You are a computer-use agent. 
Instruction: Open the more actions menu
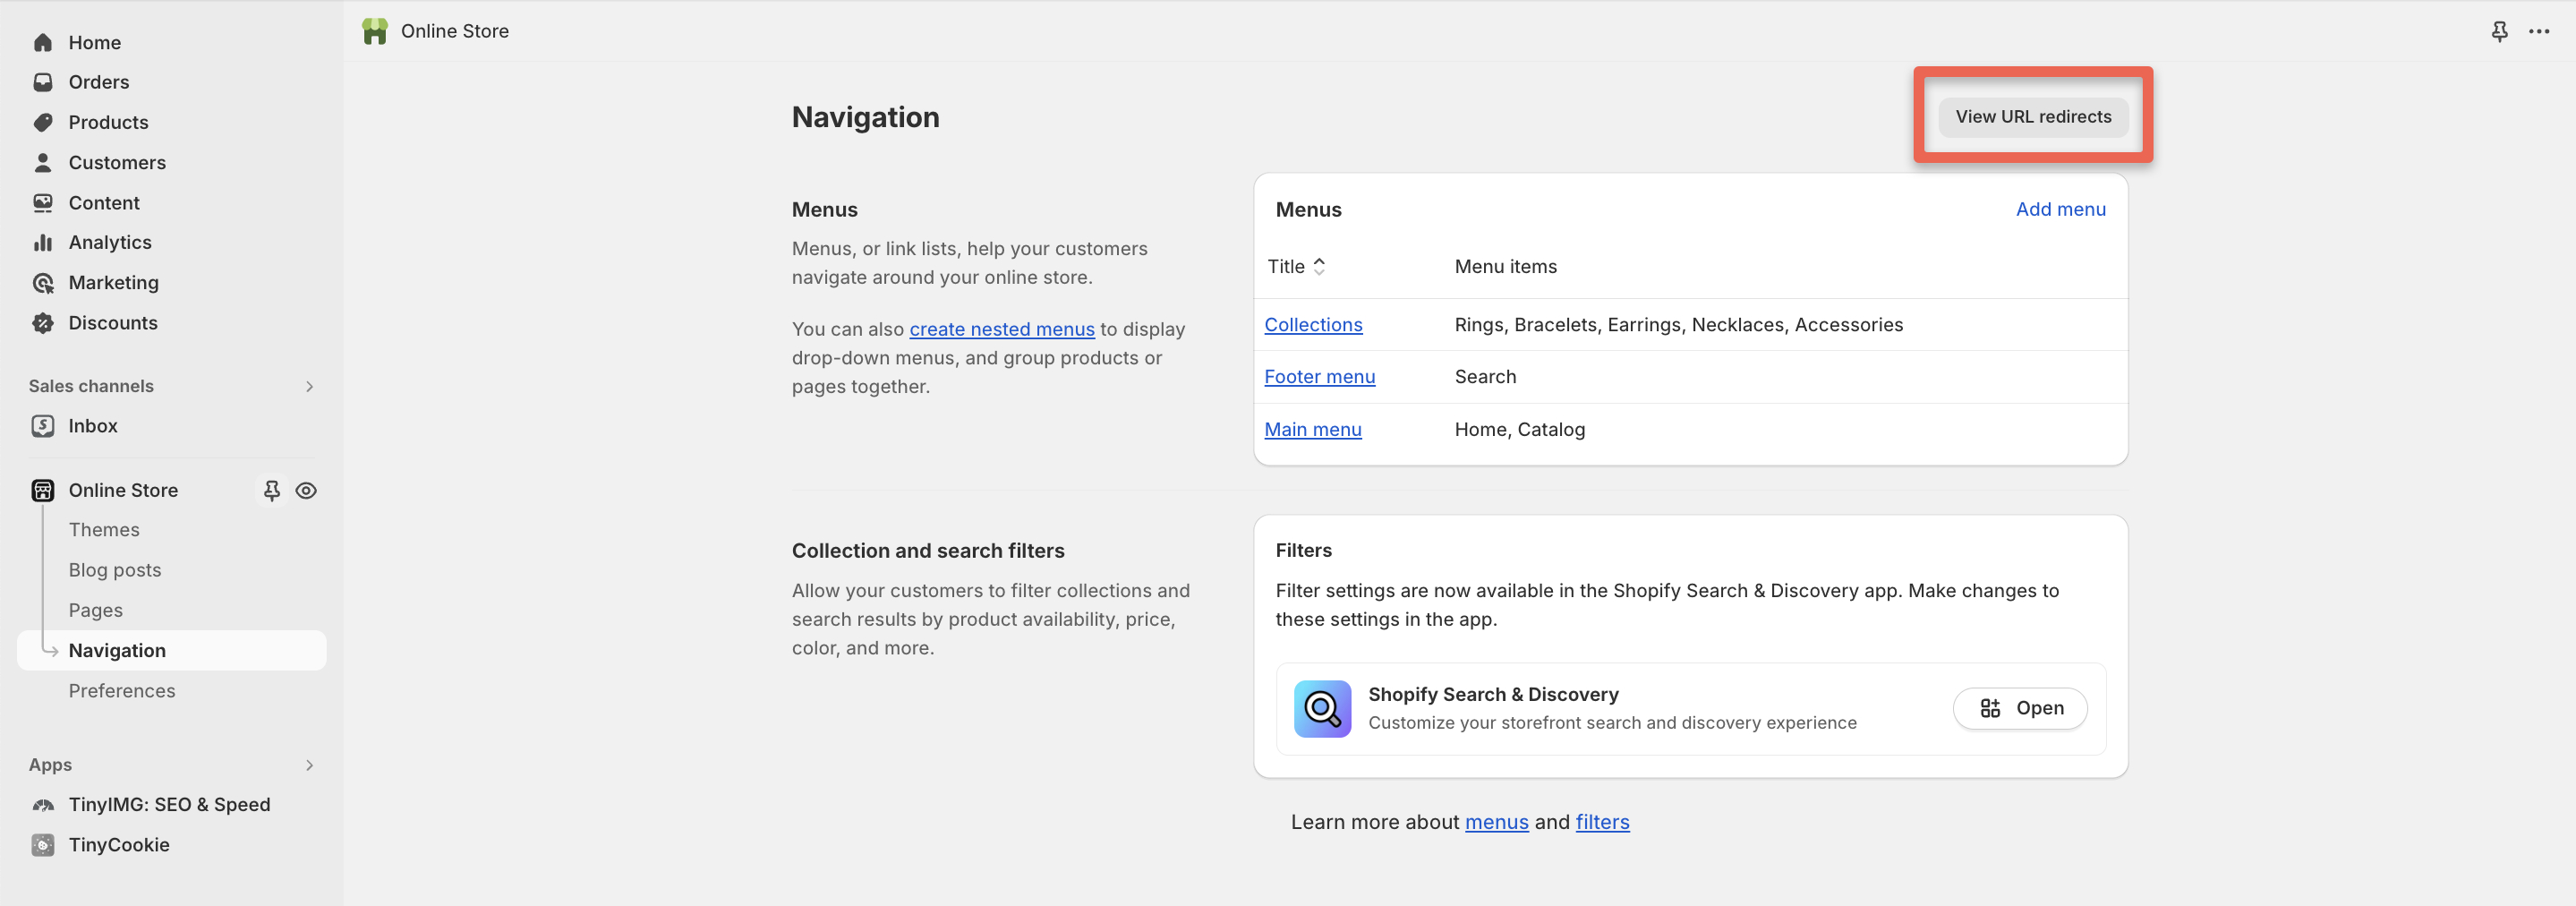[x=2541, y=31]
